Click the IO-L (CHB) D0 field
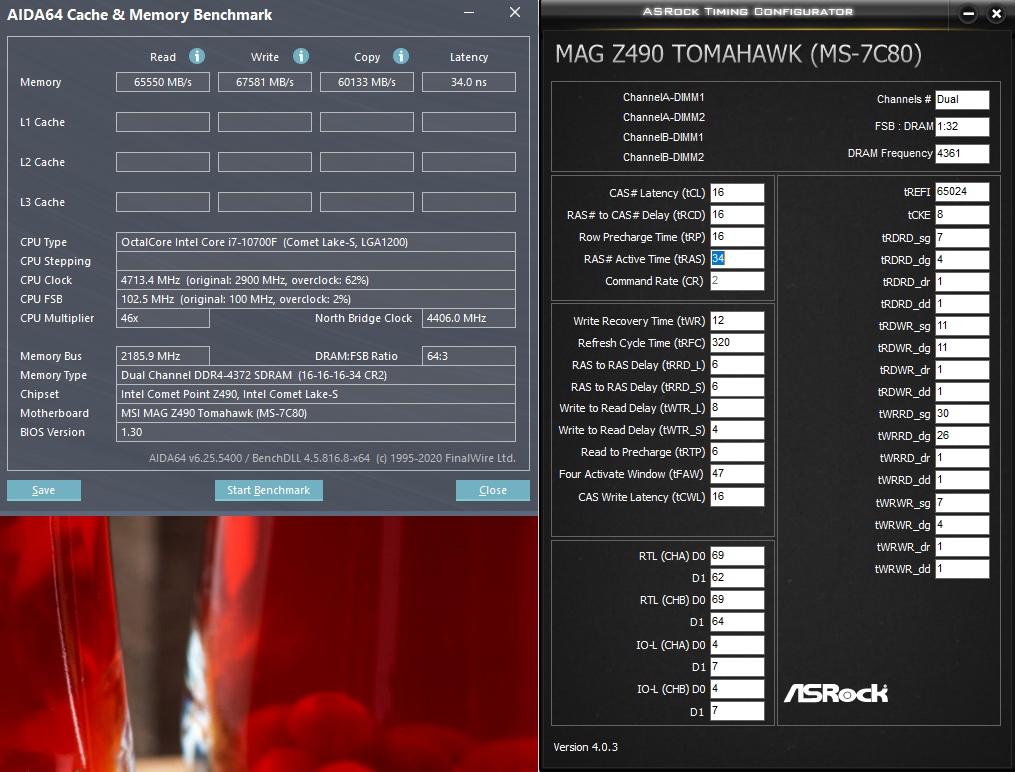 (x=737, y=689)
